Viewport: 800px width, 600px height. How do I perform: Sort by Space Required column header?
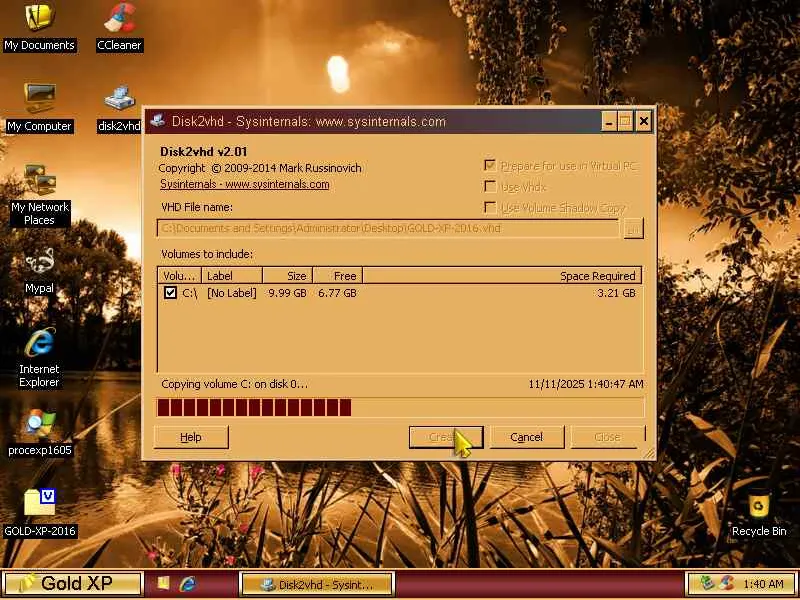click(502, 276)
